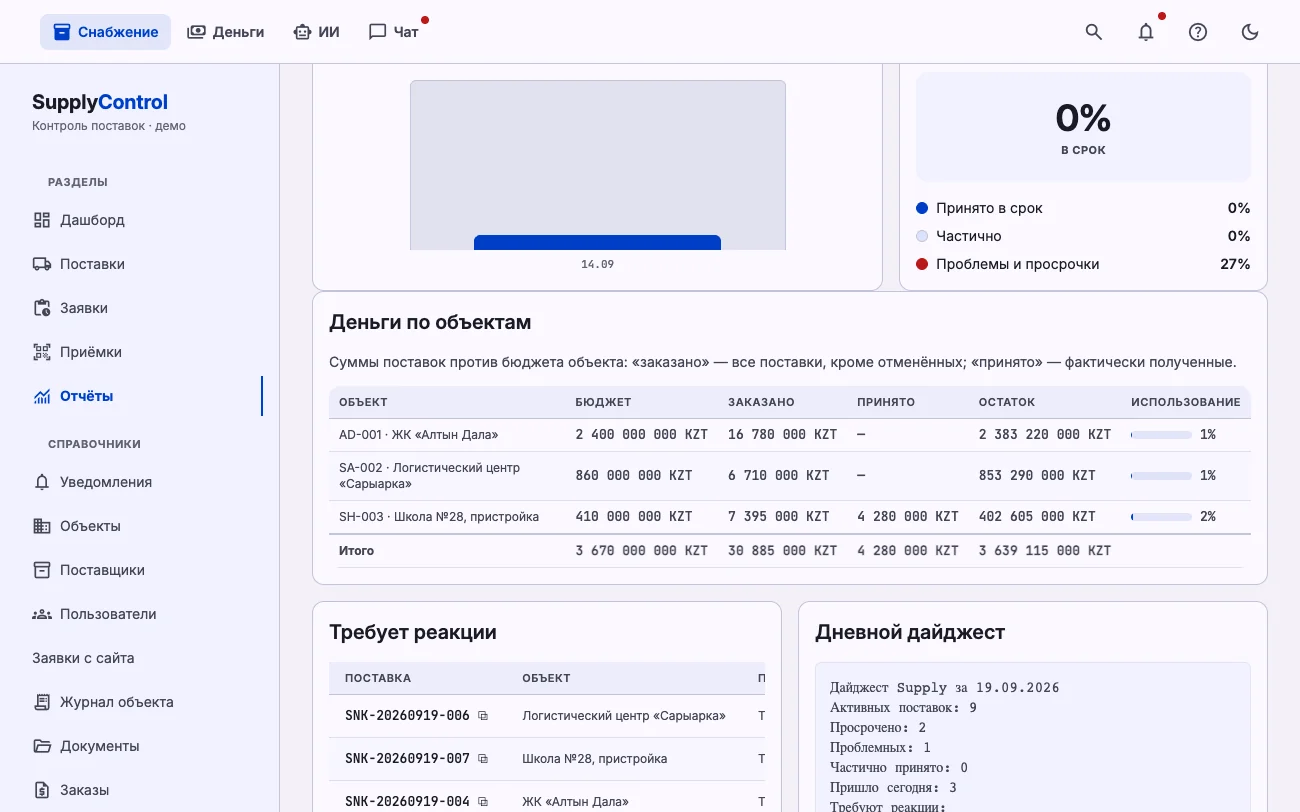The image size is (1300, 812).
Task: Click the SH-003 Школа №28, пристройка cell
Action: (439, 517)
